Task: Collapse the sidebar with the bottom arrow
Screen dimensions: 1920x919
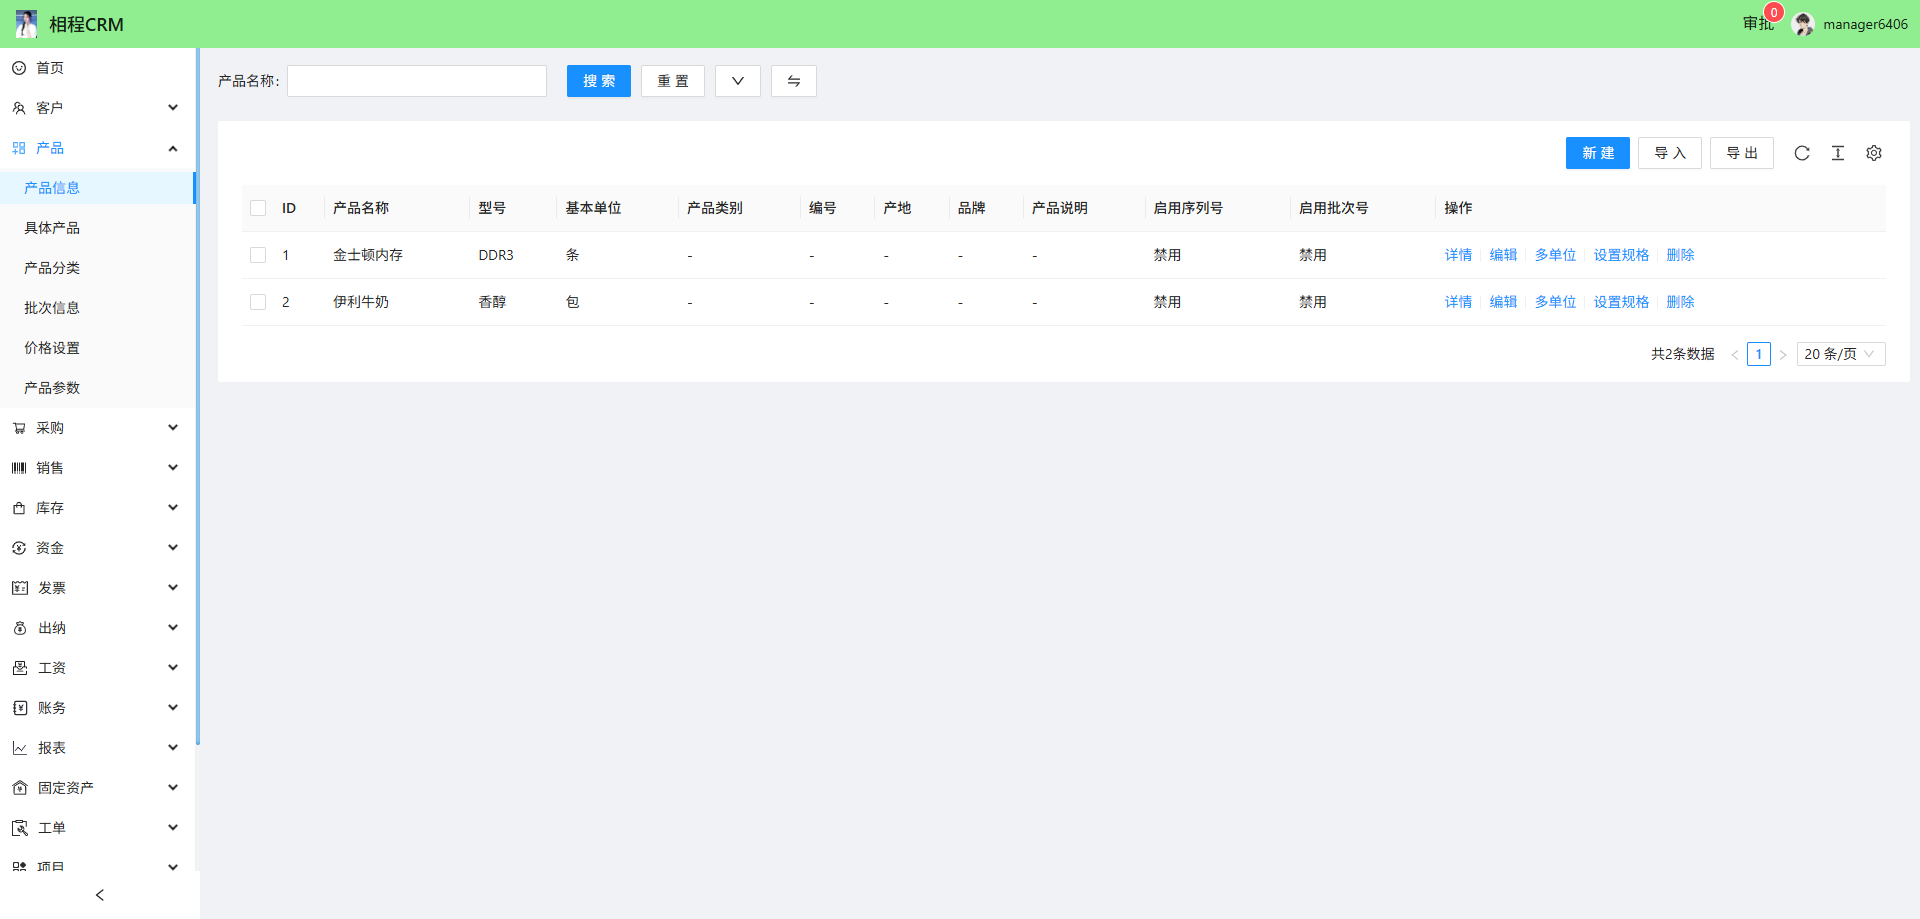Action: pyautogui.click(x=100, y=895)
